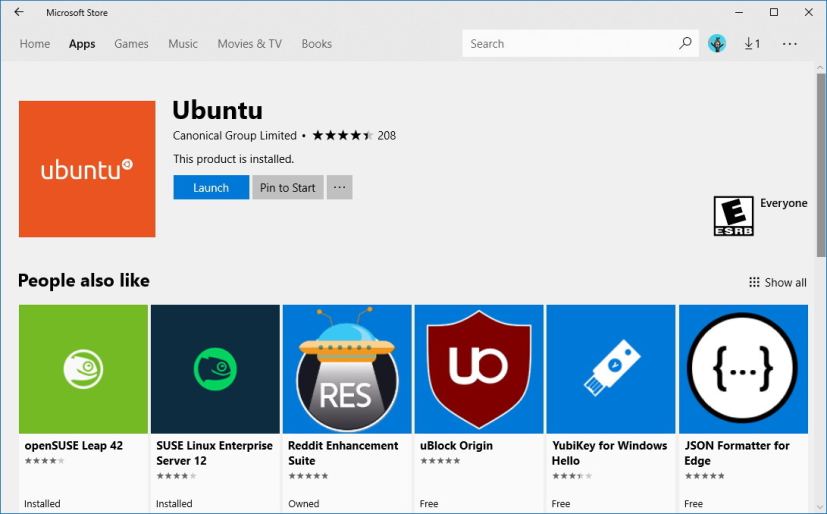This screenshot has height=514, width=827.
Task: Click the Canonical Group Limited publisher link
Action: tap(235, 135)
